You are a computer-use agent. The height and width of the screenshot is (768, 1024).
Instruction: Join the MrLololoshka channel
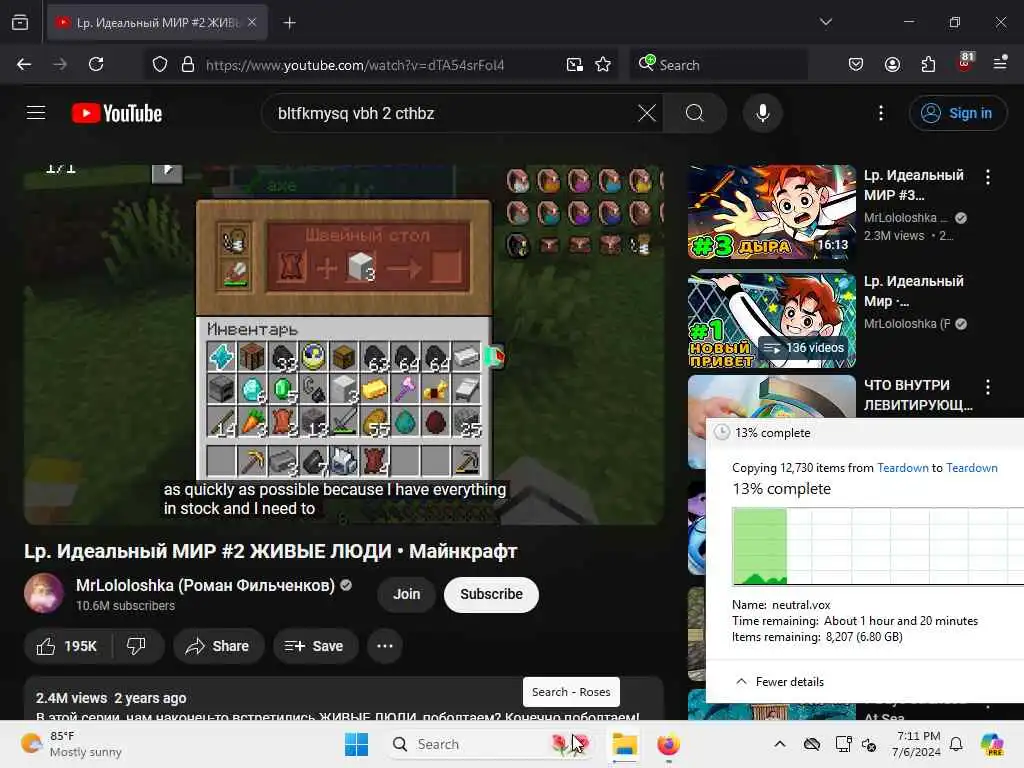point(406,594)
